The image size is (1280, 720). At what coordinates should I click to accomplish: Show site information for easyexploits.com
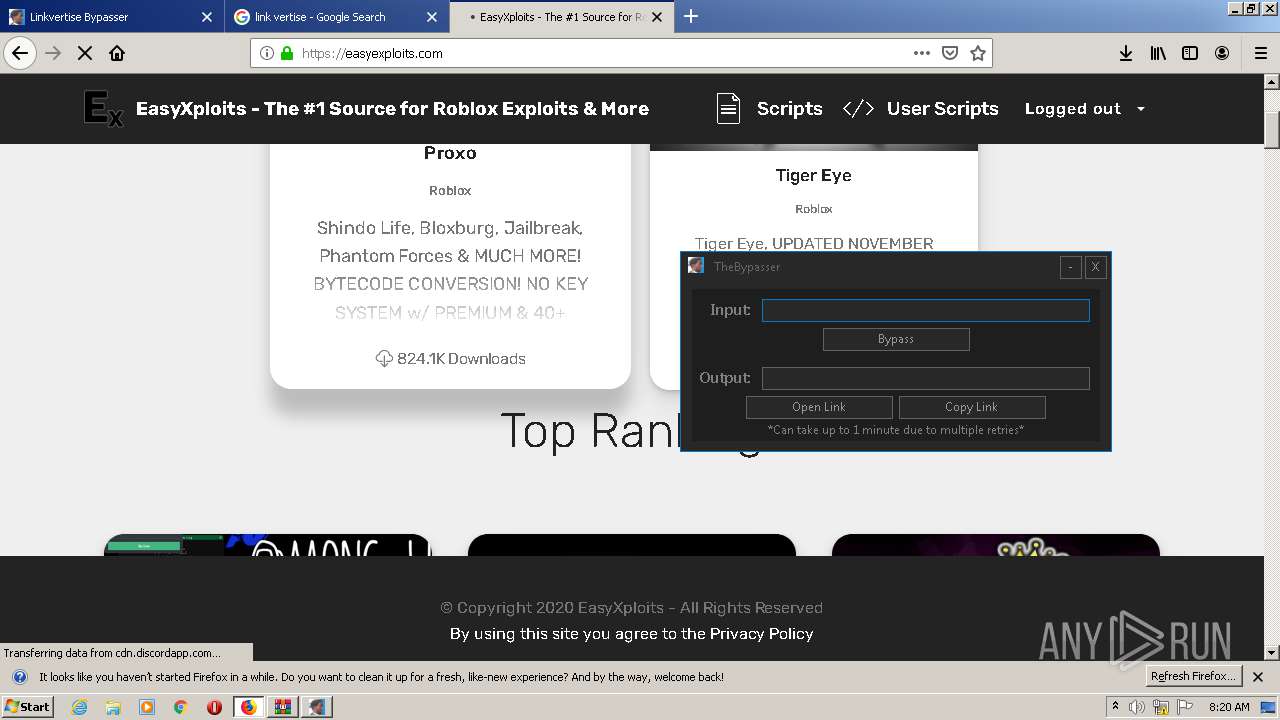click(267, 53)
